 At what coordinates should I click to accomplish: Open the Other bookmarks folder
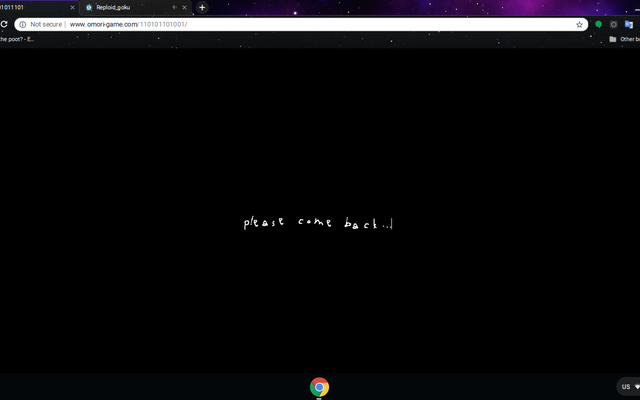pos(624,39)
